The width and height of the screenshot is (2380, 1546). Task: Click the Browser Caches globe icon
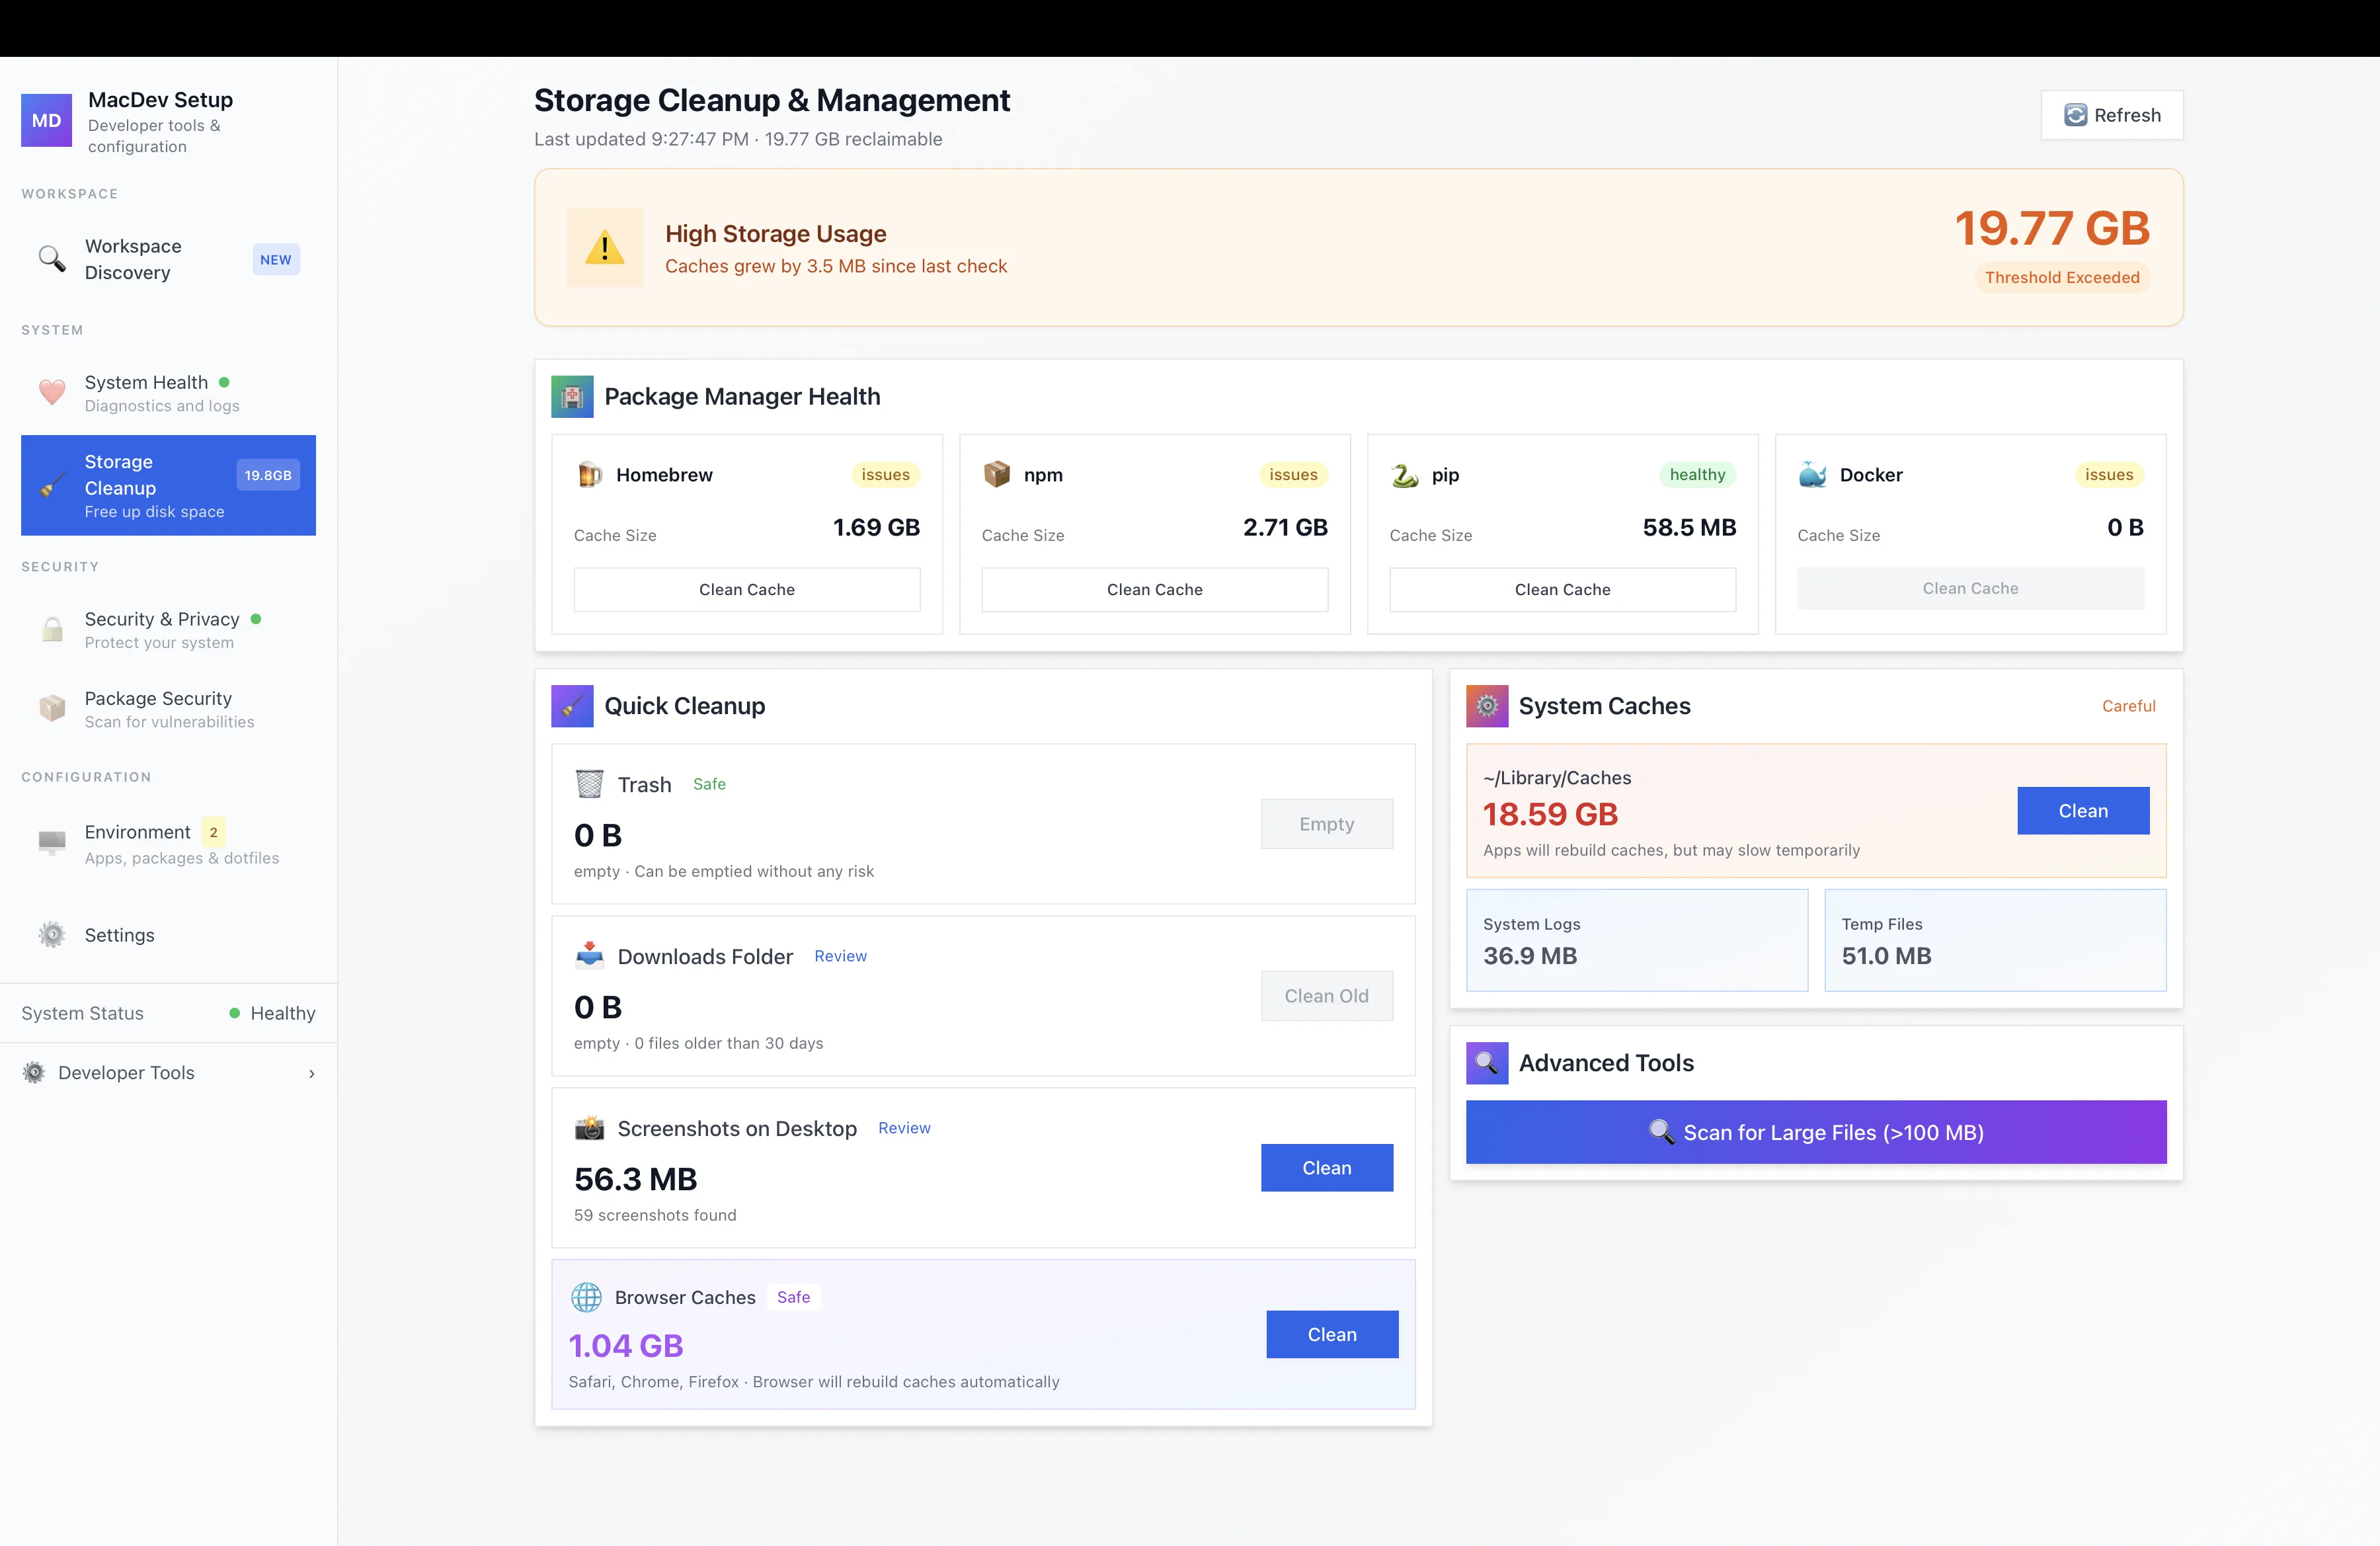(x=586, y=1297)
